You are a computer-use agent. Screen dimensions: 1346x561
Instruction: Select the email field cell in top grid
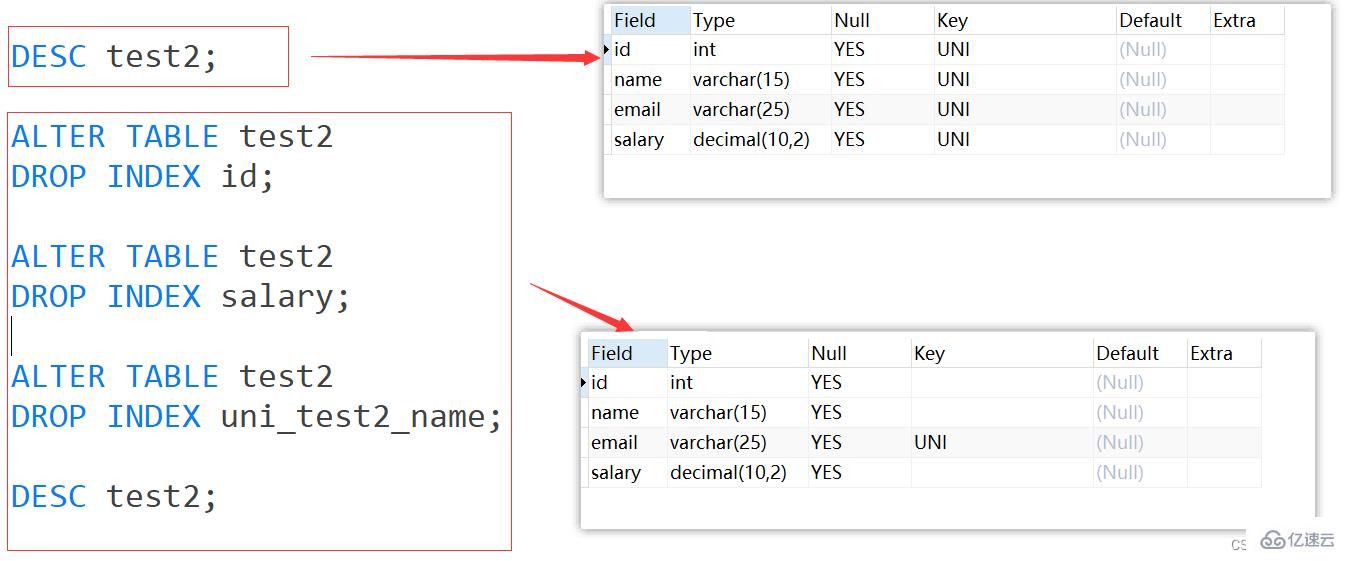[650, 110]
